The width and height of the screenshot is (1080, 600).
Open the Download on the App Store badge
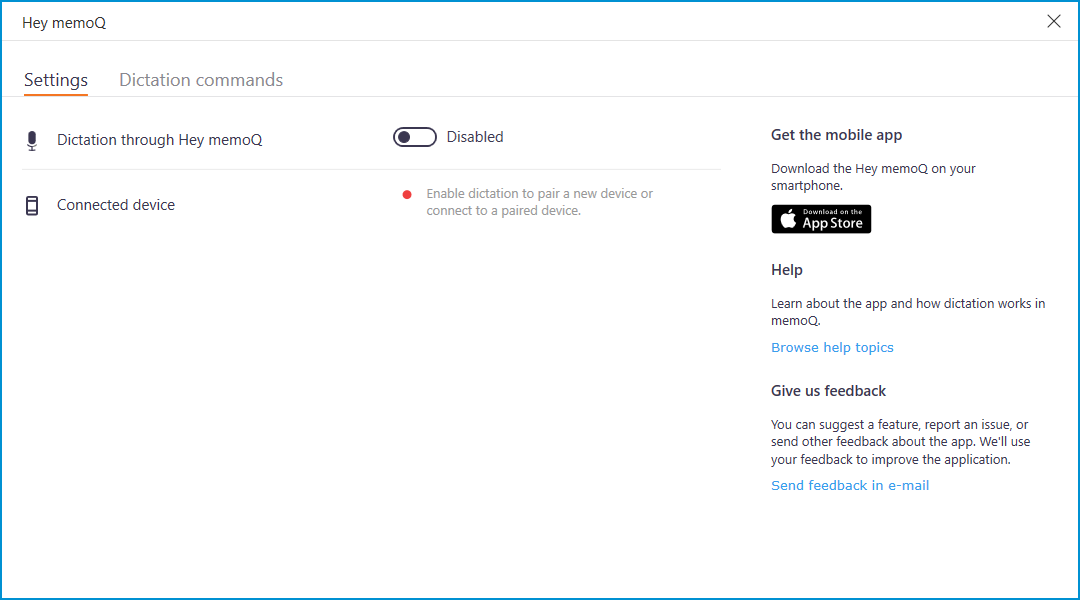[x=821, y=219]
